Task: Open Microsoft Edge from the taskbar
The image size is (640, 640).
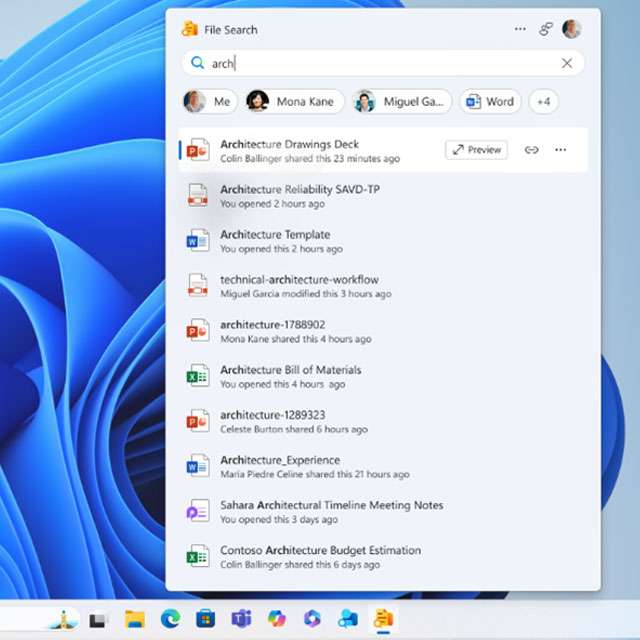Action: click(170, 619)
